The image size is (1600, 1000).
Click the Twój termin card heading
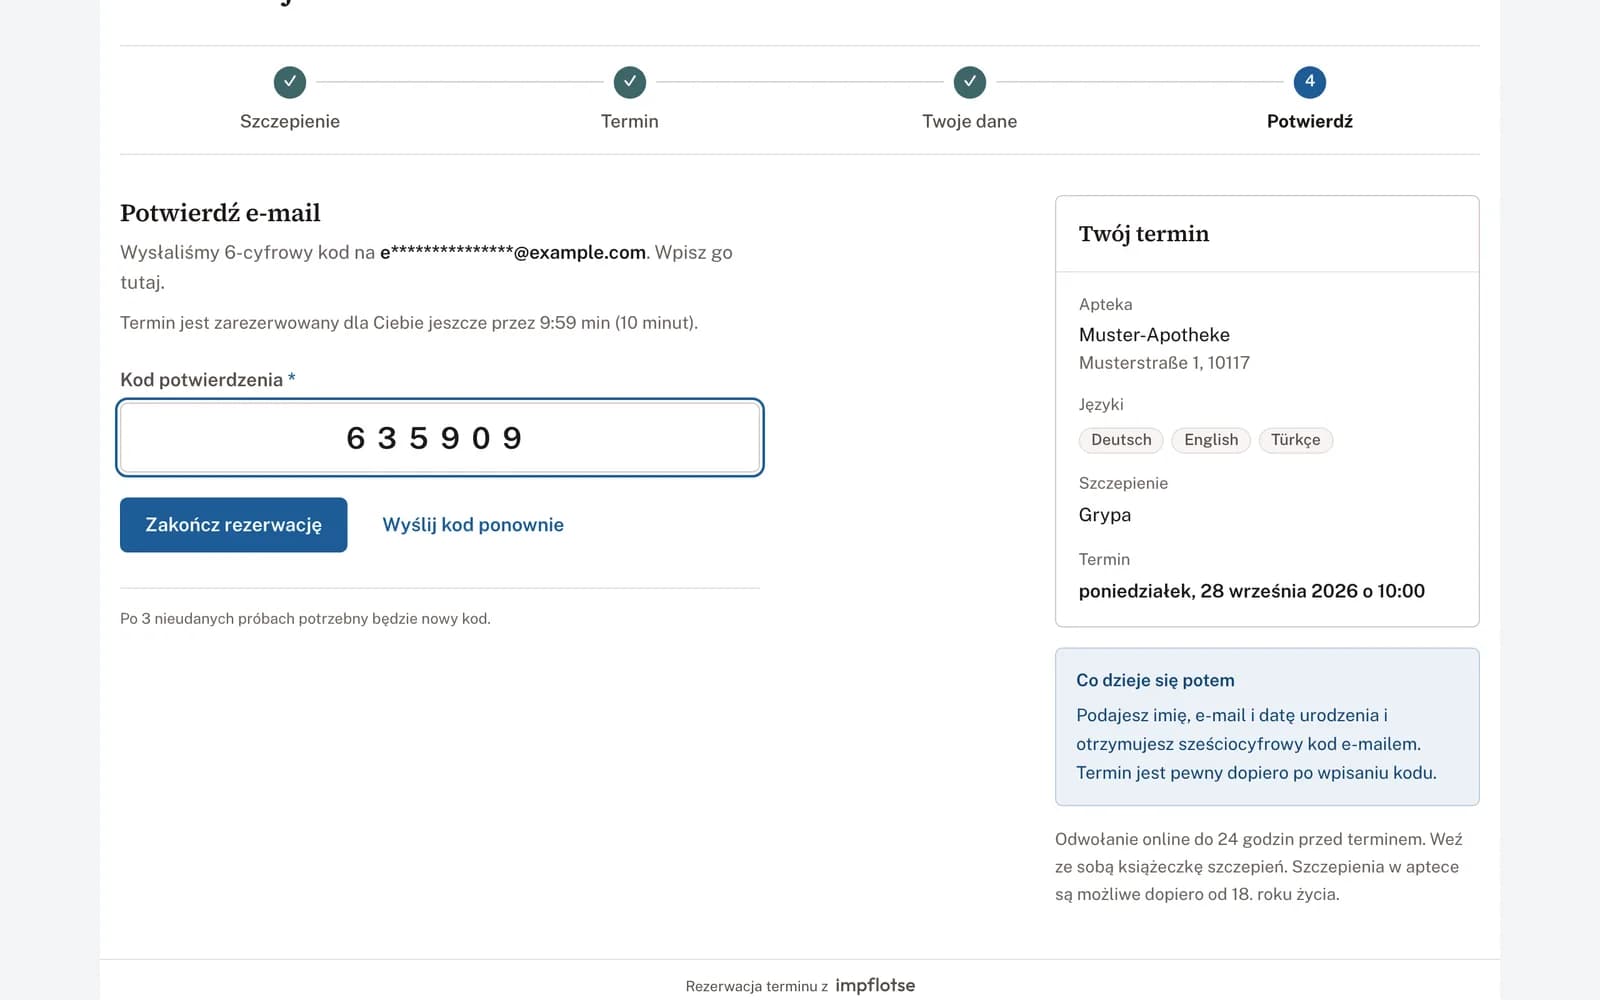click(1144, 234)
